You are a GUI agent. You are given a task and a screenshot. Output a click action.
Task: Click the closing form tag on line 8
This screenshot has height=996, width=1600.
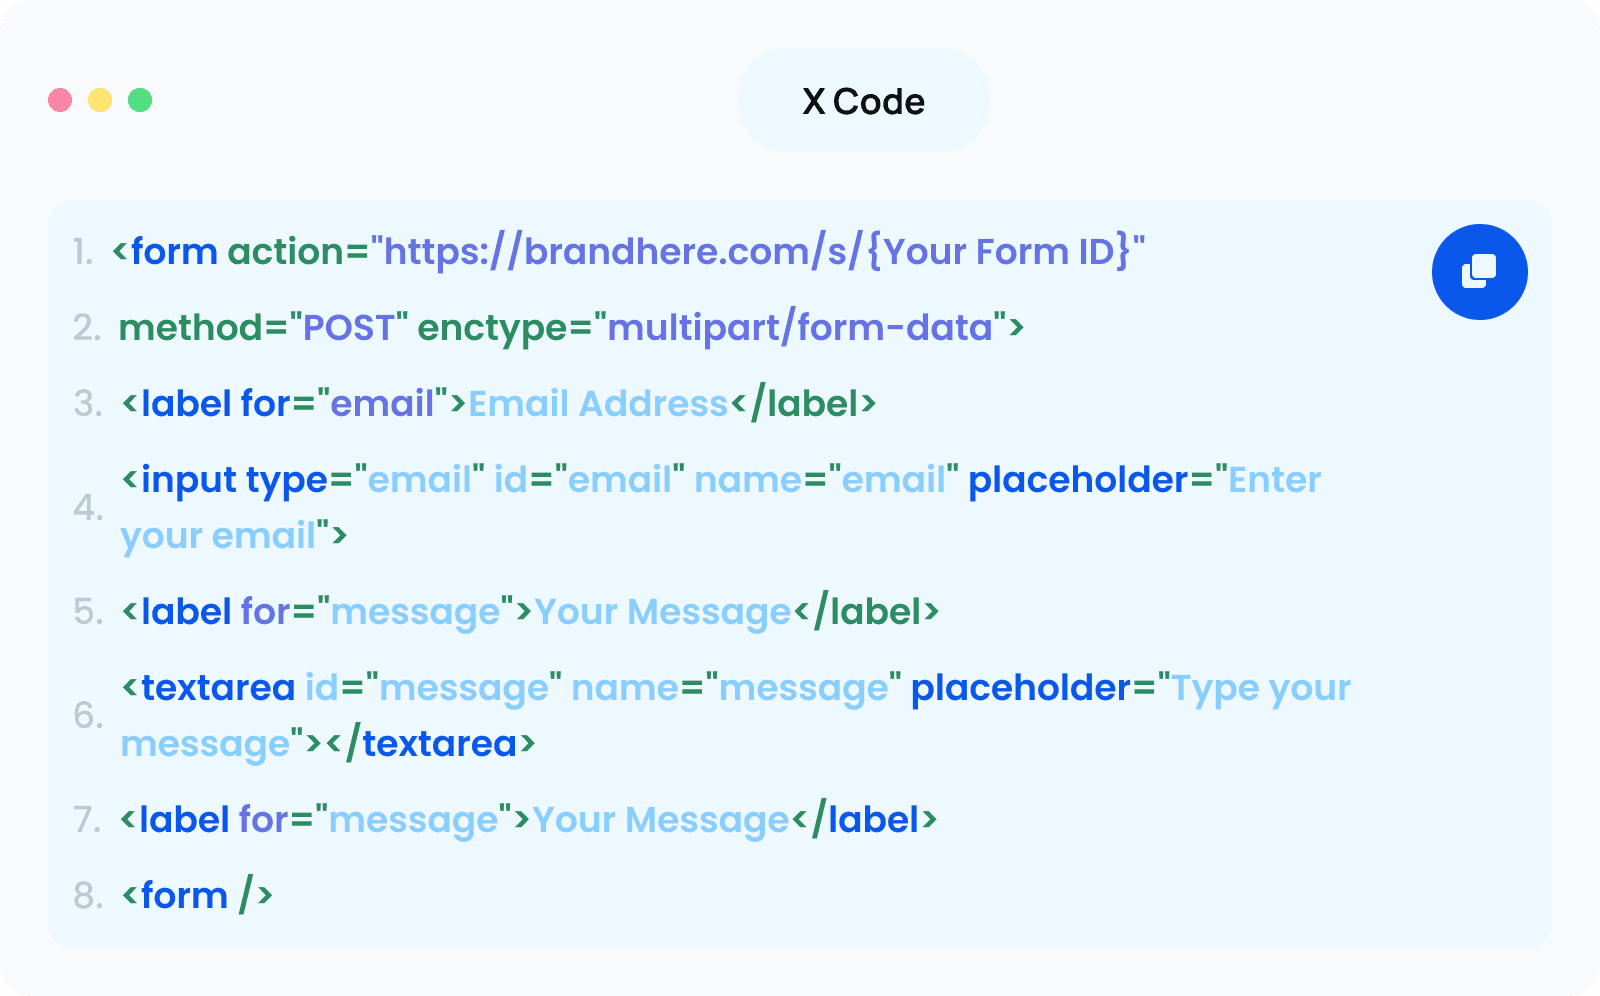(197, 896)
